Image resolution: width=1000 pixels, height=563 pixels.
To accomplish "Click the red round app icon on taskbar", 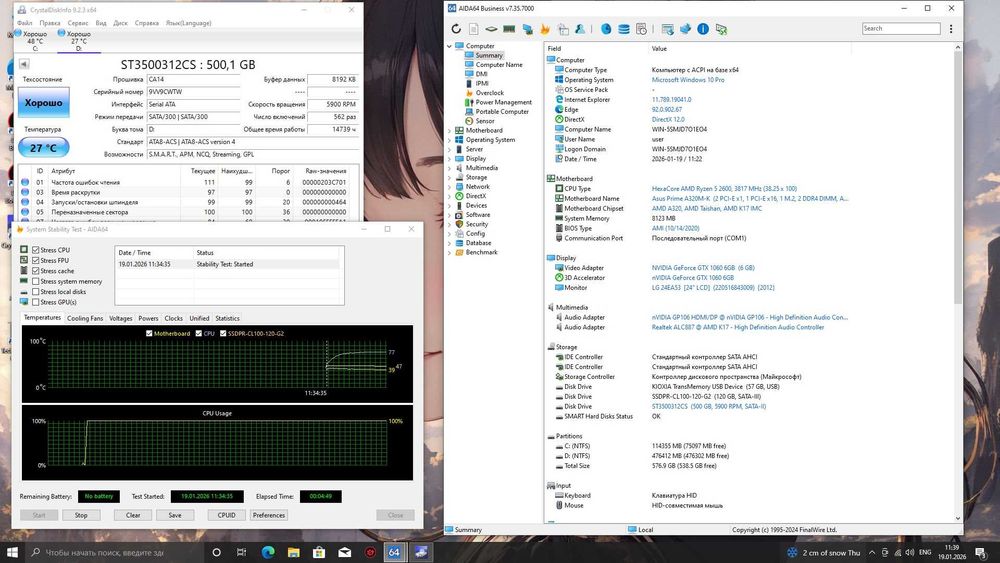I will click(370, 552).
